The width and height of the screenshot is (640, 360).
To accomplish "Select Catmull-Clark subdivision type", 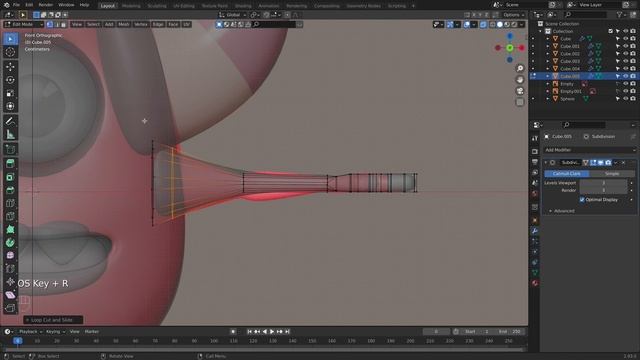I will (x=567, y=173).
